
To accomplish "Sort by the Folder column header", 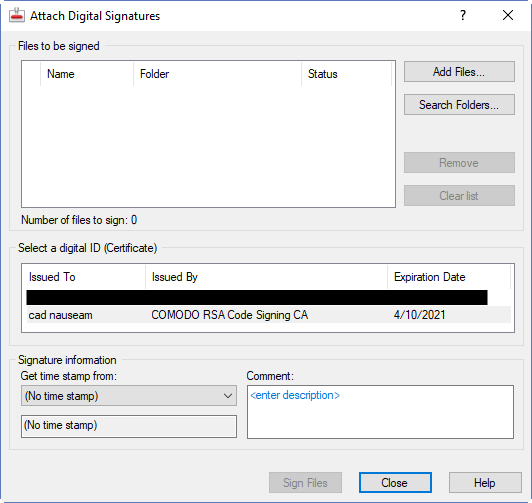I will 217,74.
